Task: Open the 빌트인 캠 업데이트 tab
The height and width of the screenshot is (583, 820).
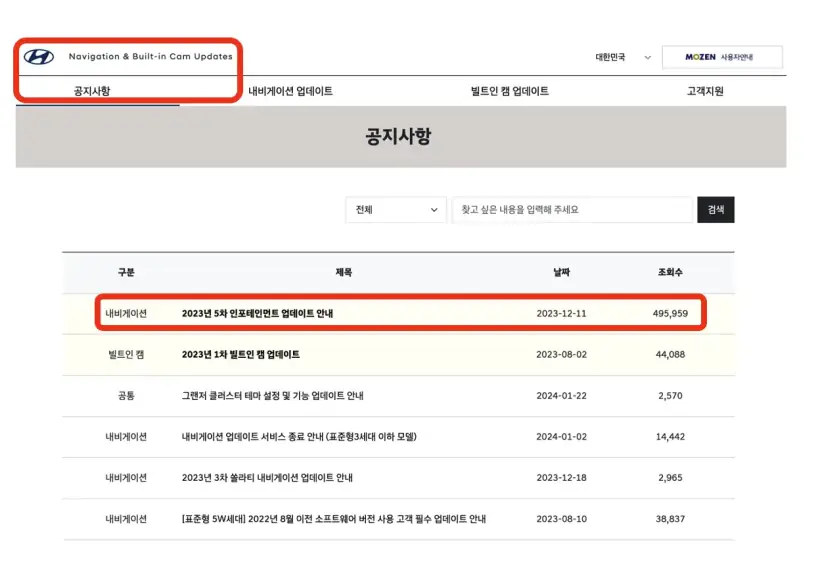Action: 511,90
